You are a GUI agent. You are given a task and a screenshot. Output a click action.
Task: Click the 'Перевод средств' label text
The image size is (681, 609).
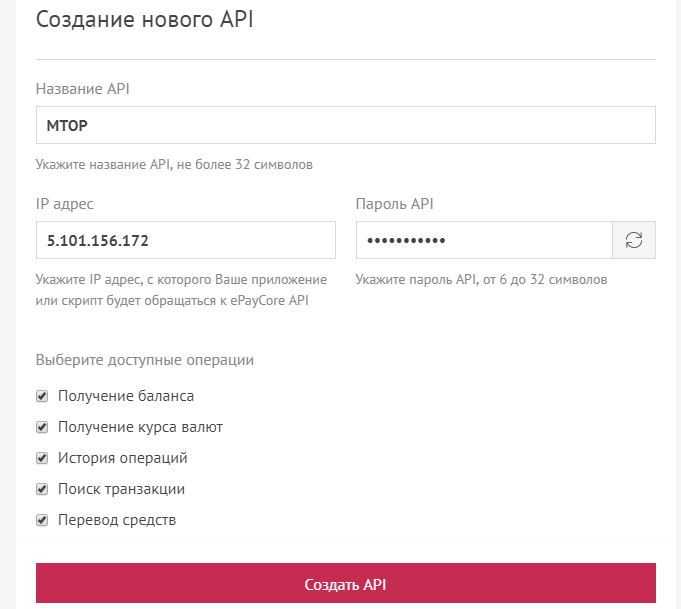coord(117,520)
